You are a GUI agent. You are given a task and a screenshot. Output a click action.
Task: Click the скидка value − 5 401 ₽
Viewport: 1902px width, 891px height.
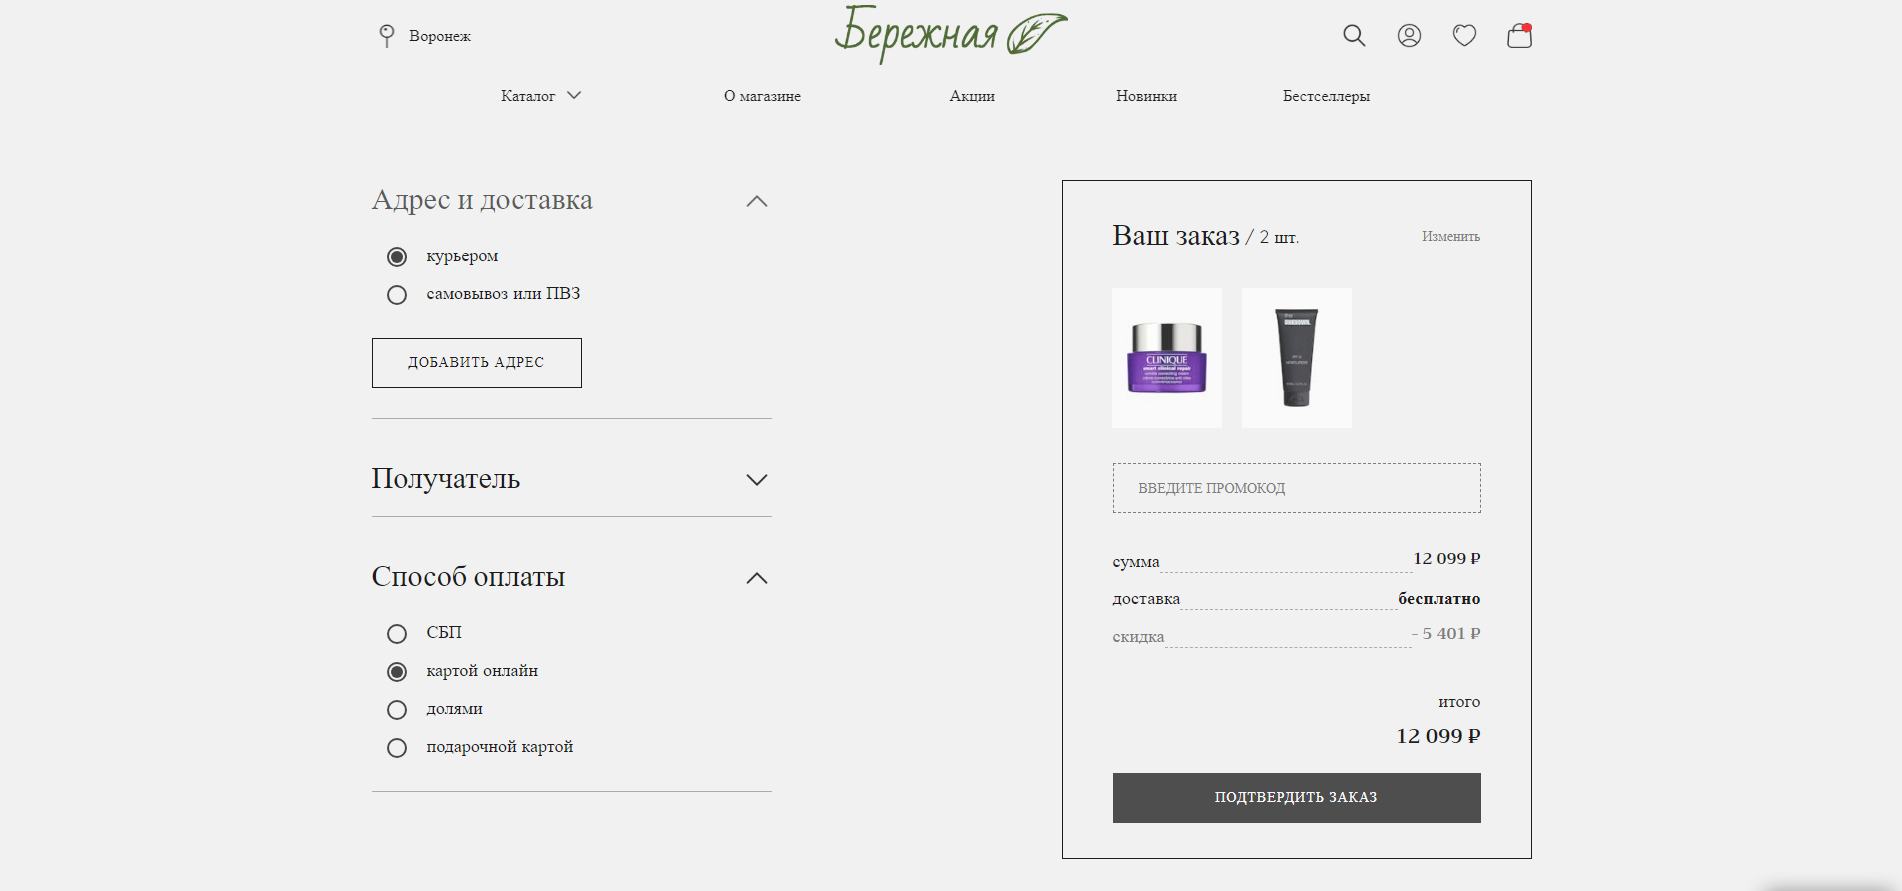click(1446, 634)
